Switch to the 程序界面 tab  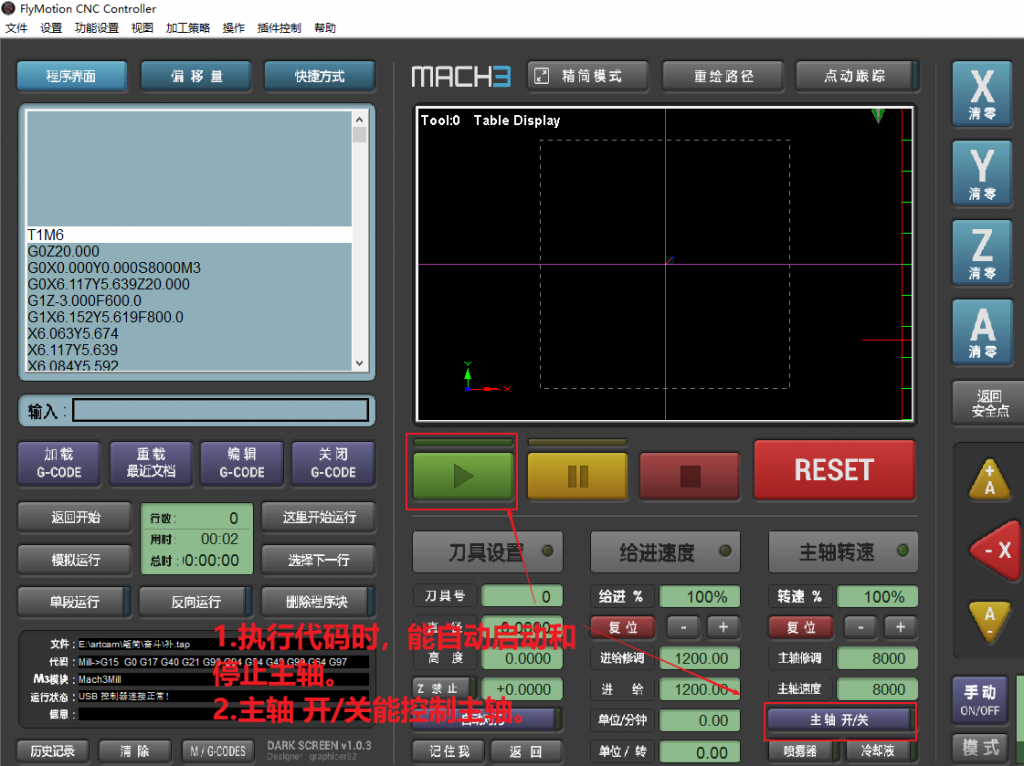point(71,76)
